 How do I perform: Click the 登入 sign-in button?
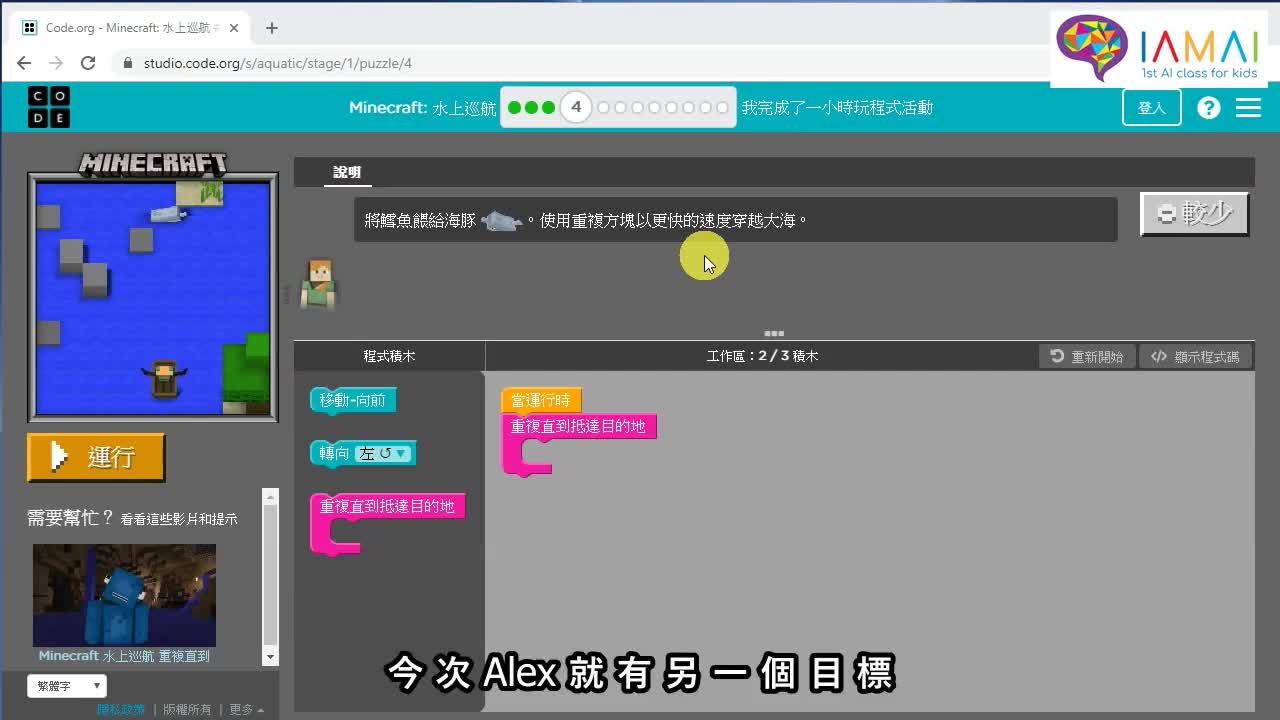1152,107
